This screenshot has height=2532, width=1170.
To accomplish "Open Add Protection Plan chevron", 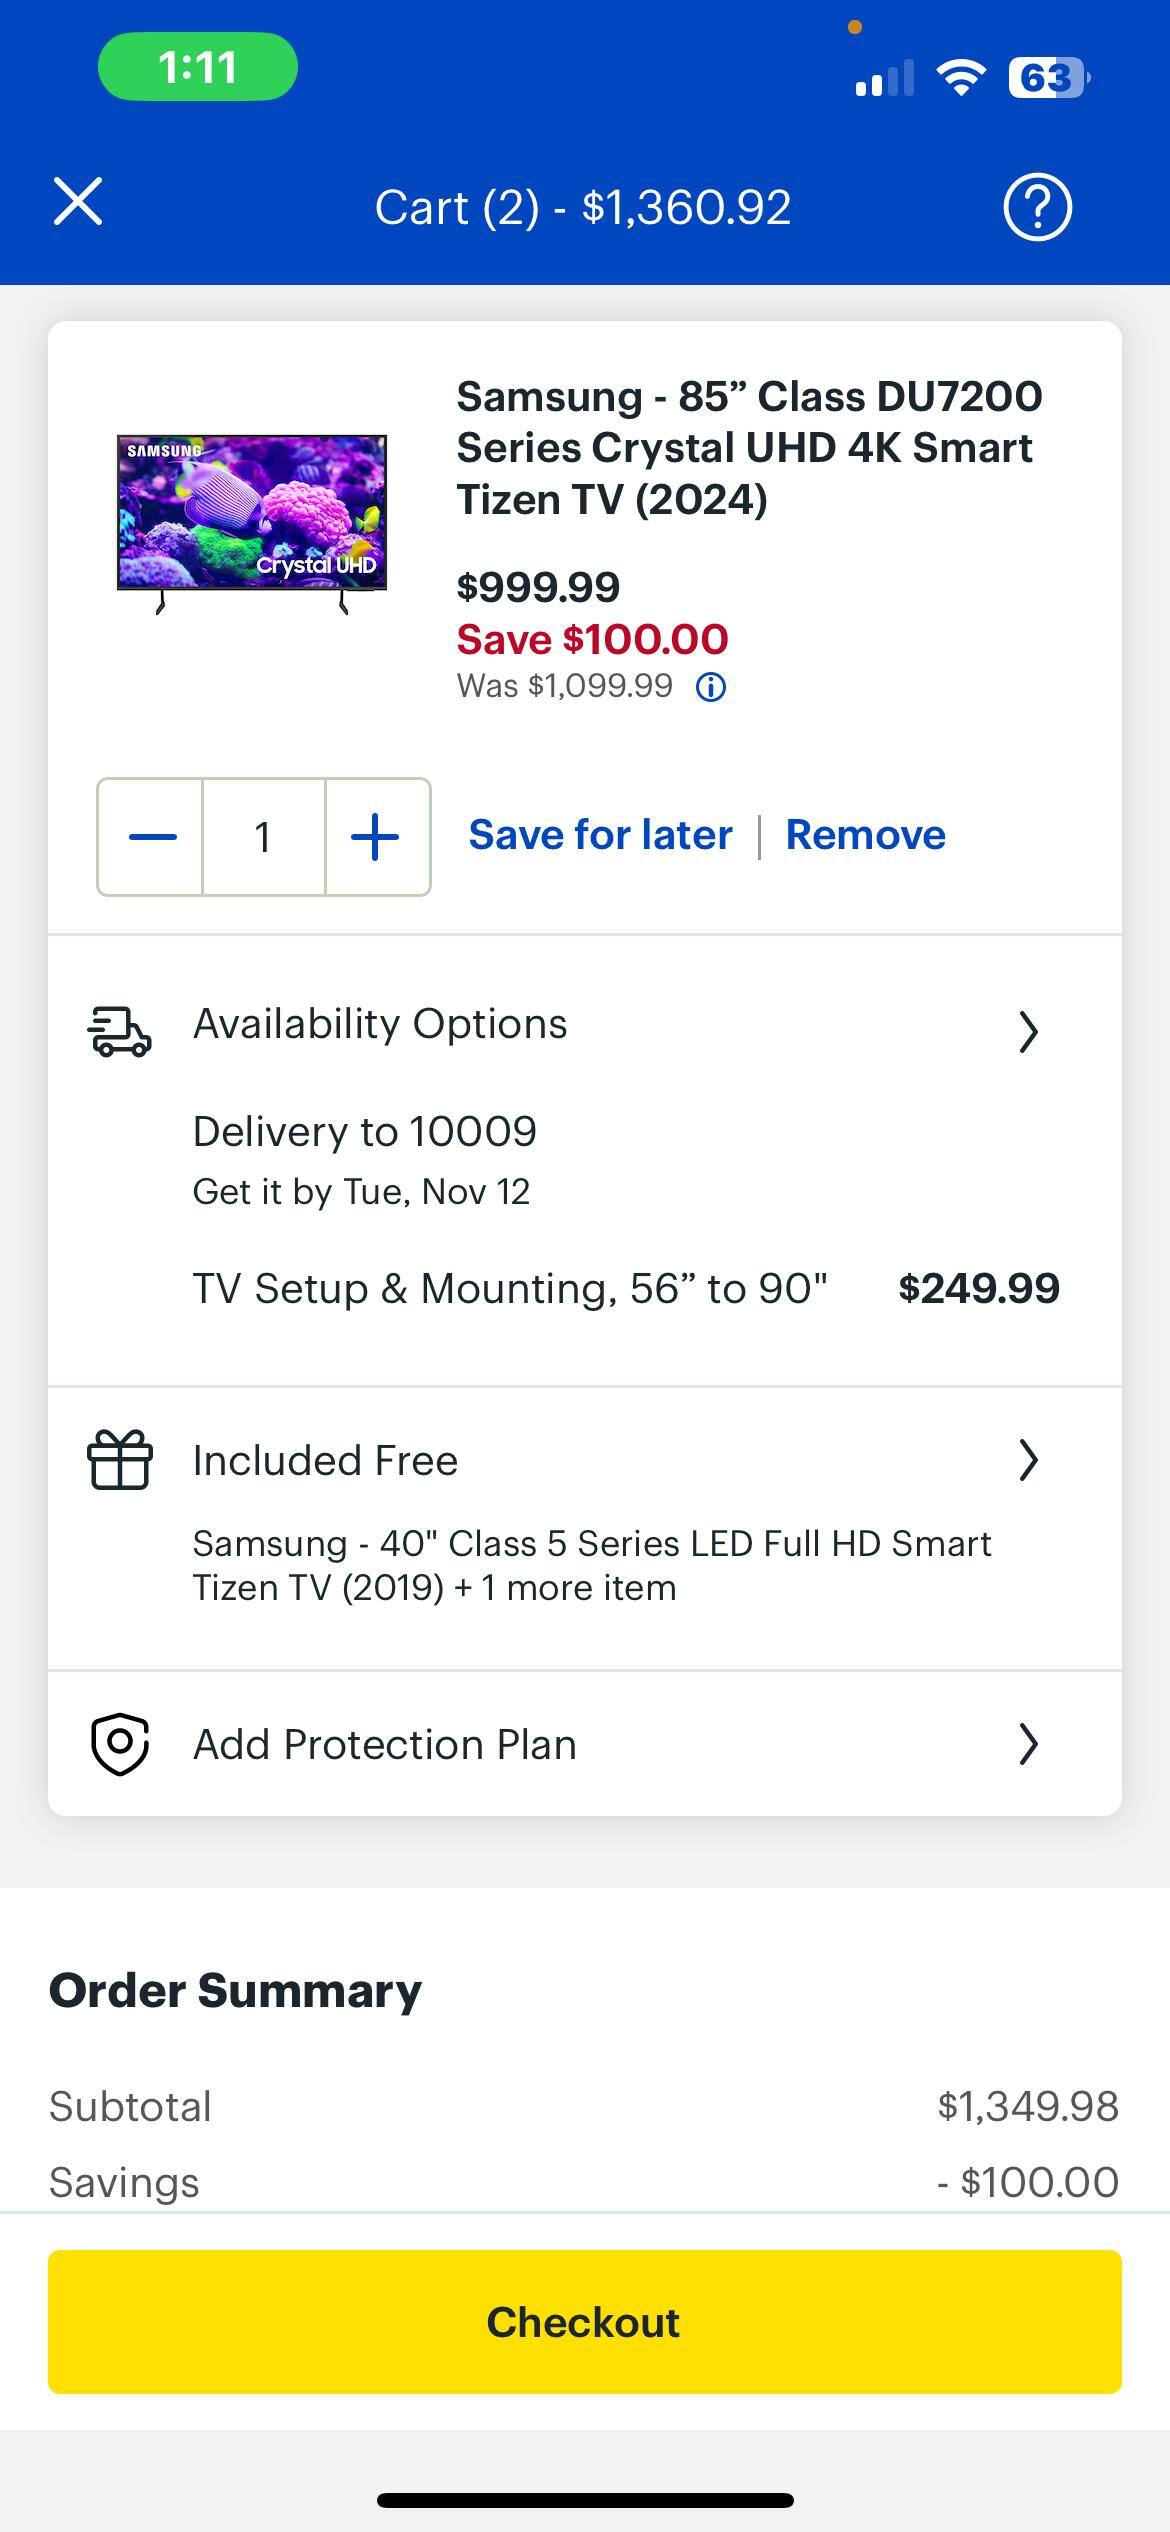I will (1028, 1744).
